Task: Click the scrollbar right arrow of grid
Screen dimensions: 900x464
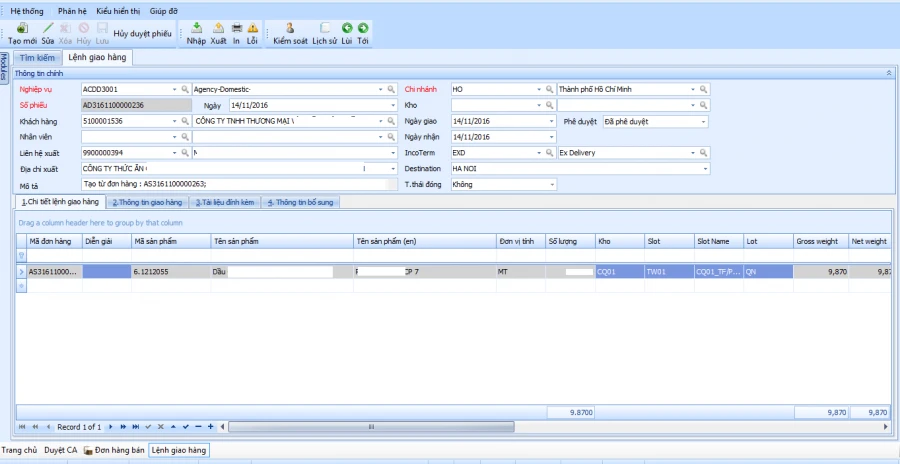Action: coord(886,427)
